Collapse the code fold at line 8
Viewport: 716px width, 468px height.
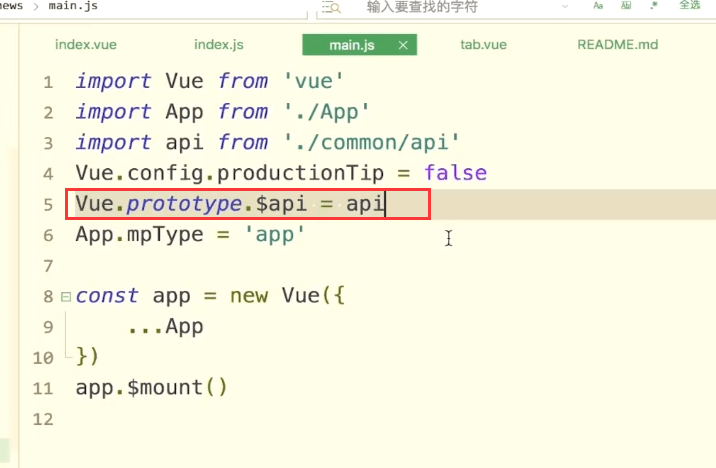66,297
